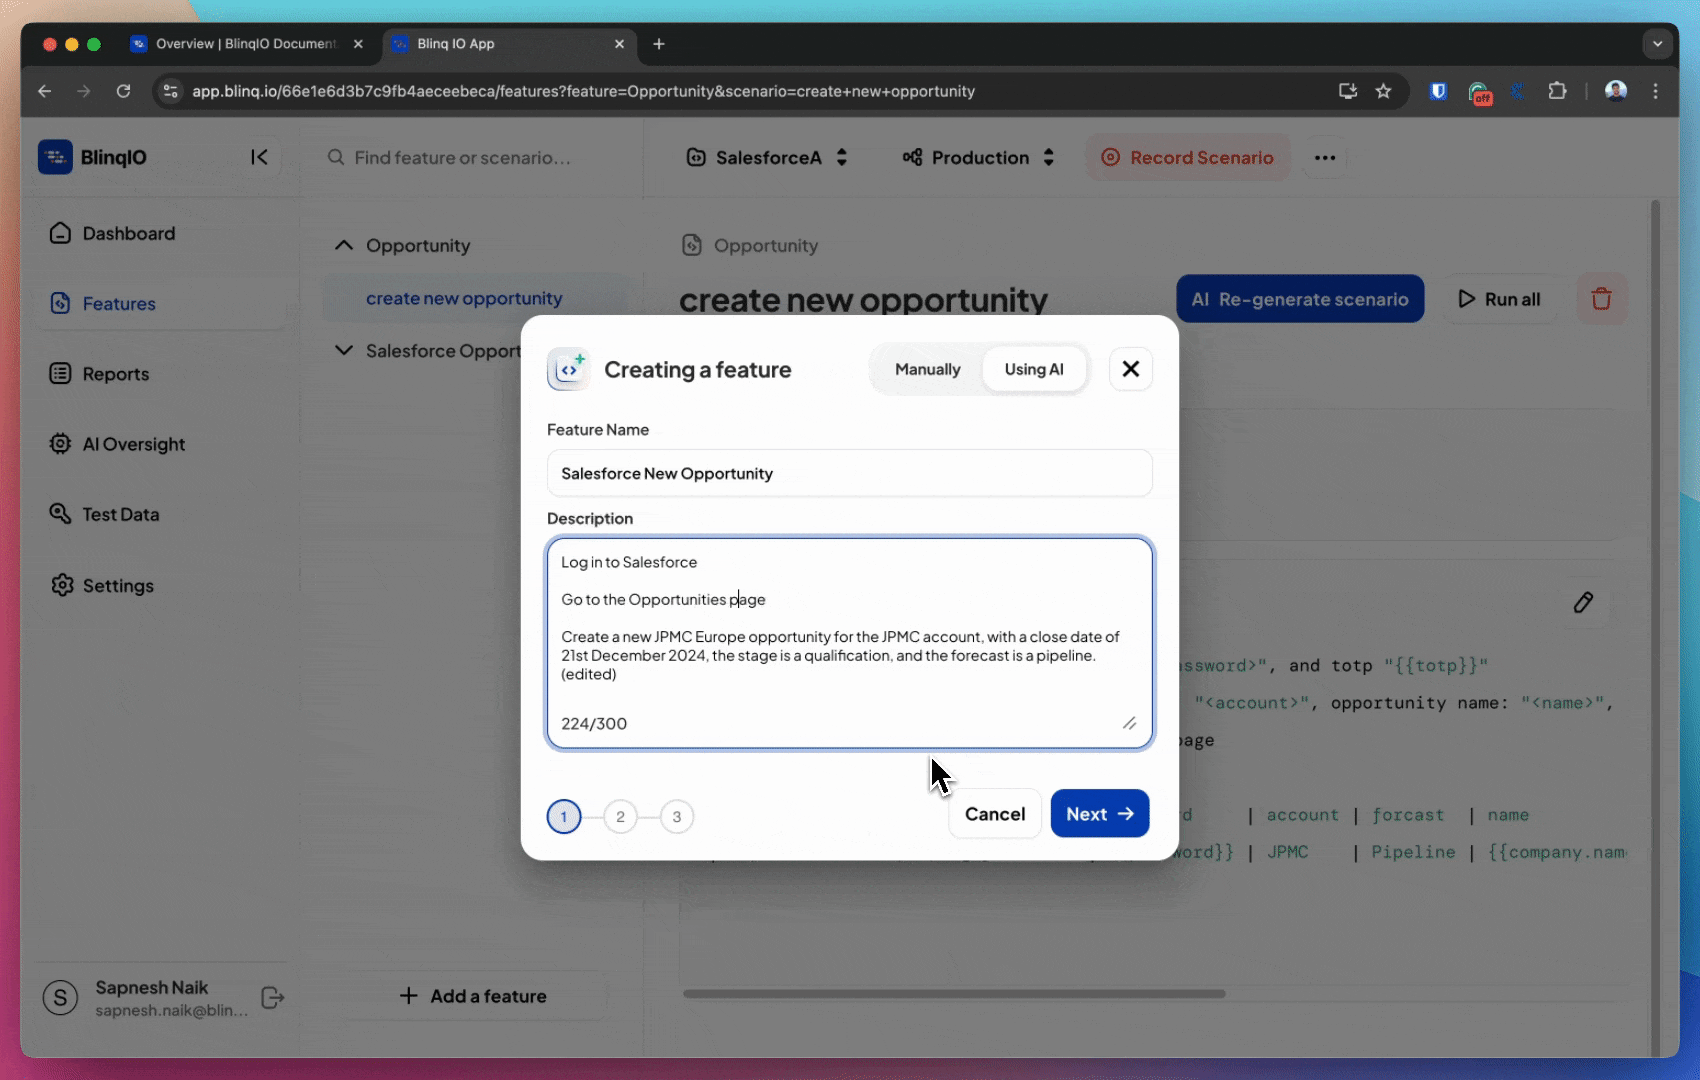The height and width of the screenshot is (1080, 1700).
Task: Click the BlinqIO logo icon
Action: pos(55,157)
